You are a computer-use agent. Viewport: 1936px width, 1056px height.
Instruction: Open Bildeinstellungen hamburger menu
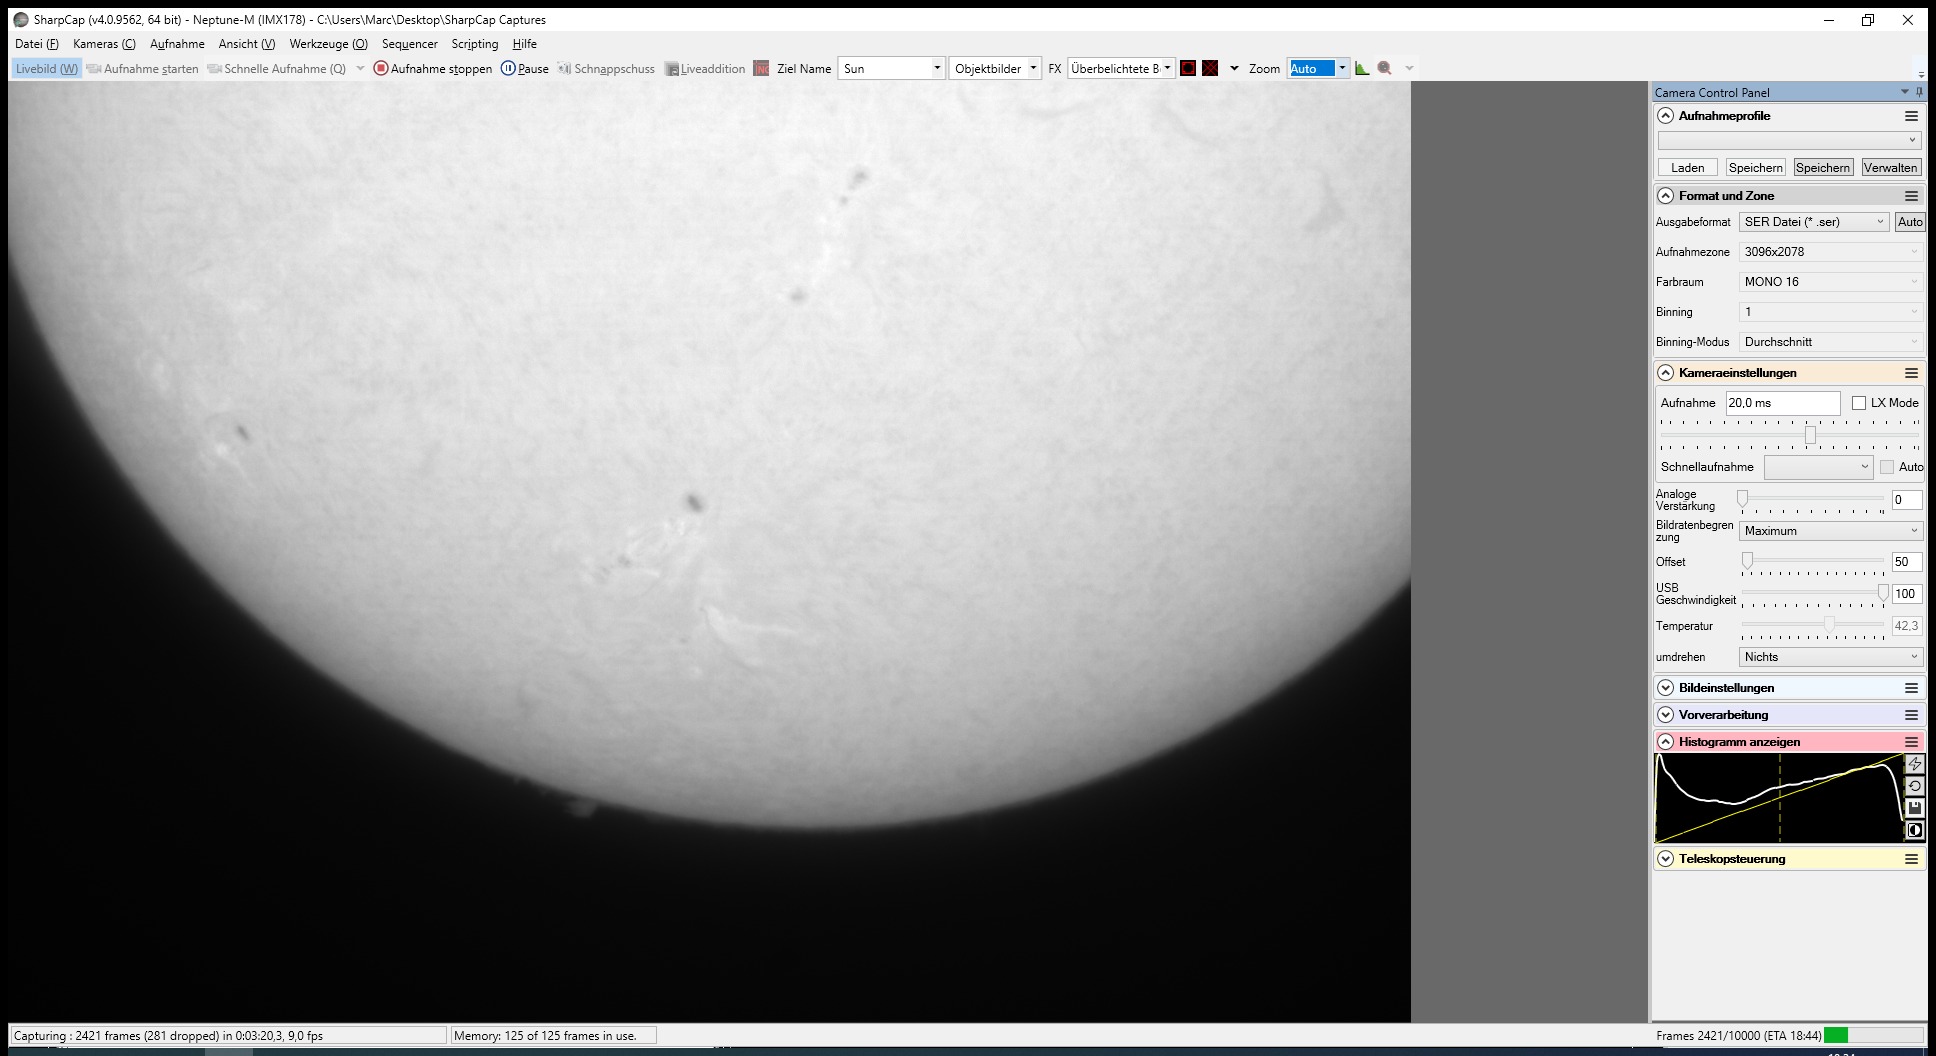(x=1911, y=688)
